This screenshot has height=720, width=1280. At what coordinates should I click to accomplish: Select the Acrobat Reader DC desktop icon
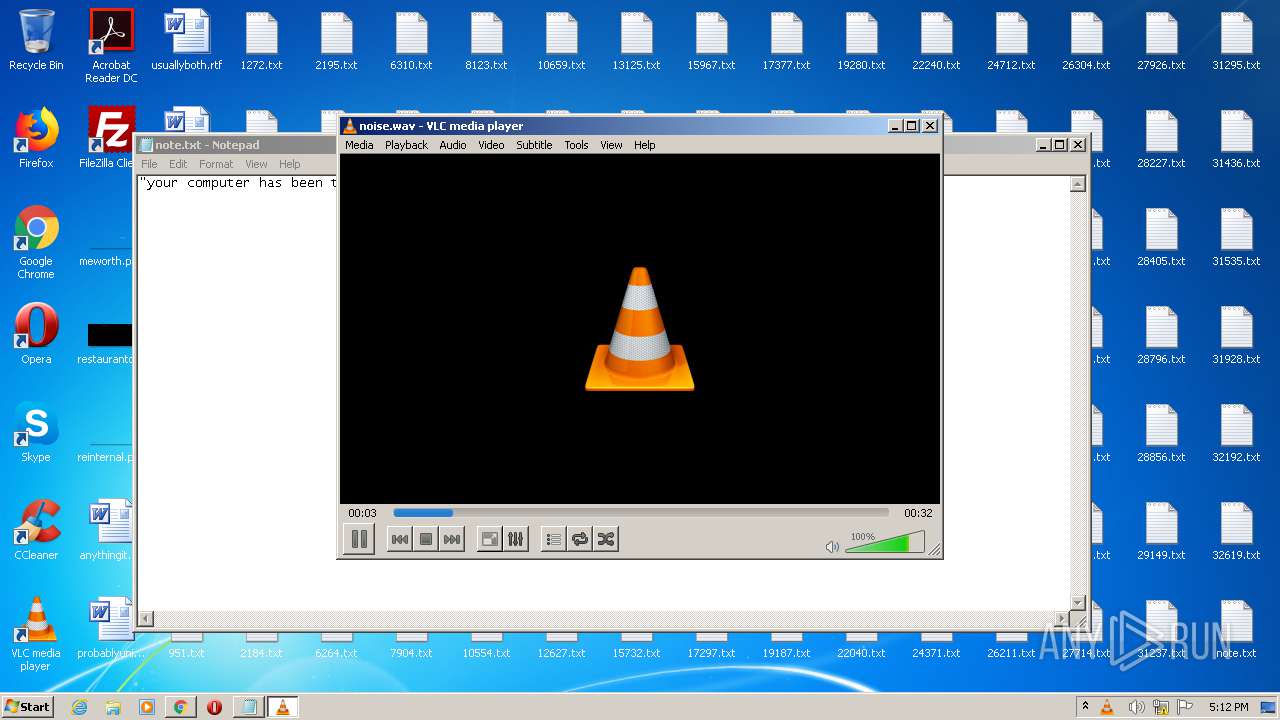point(111,46)
